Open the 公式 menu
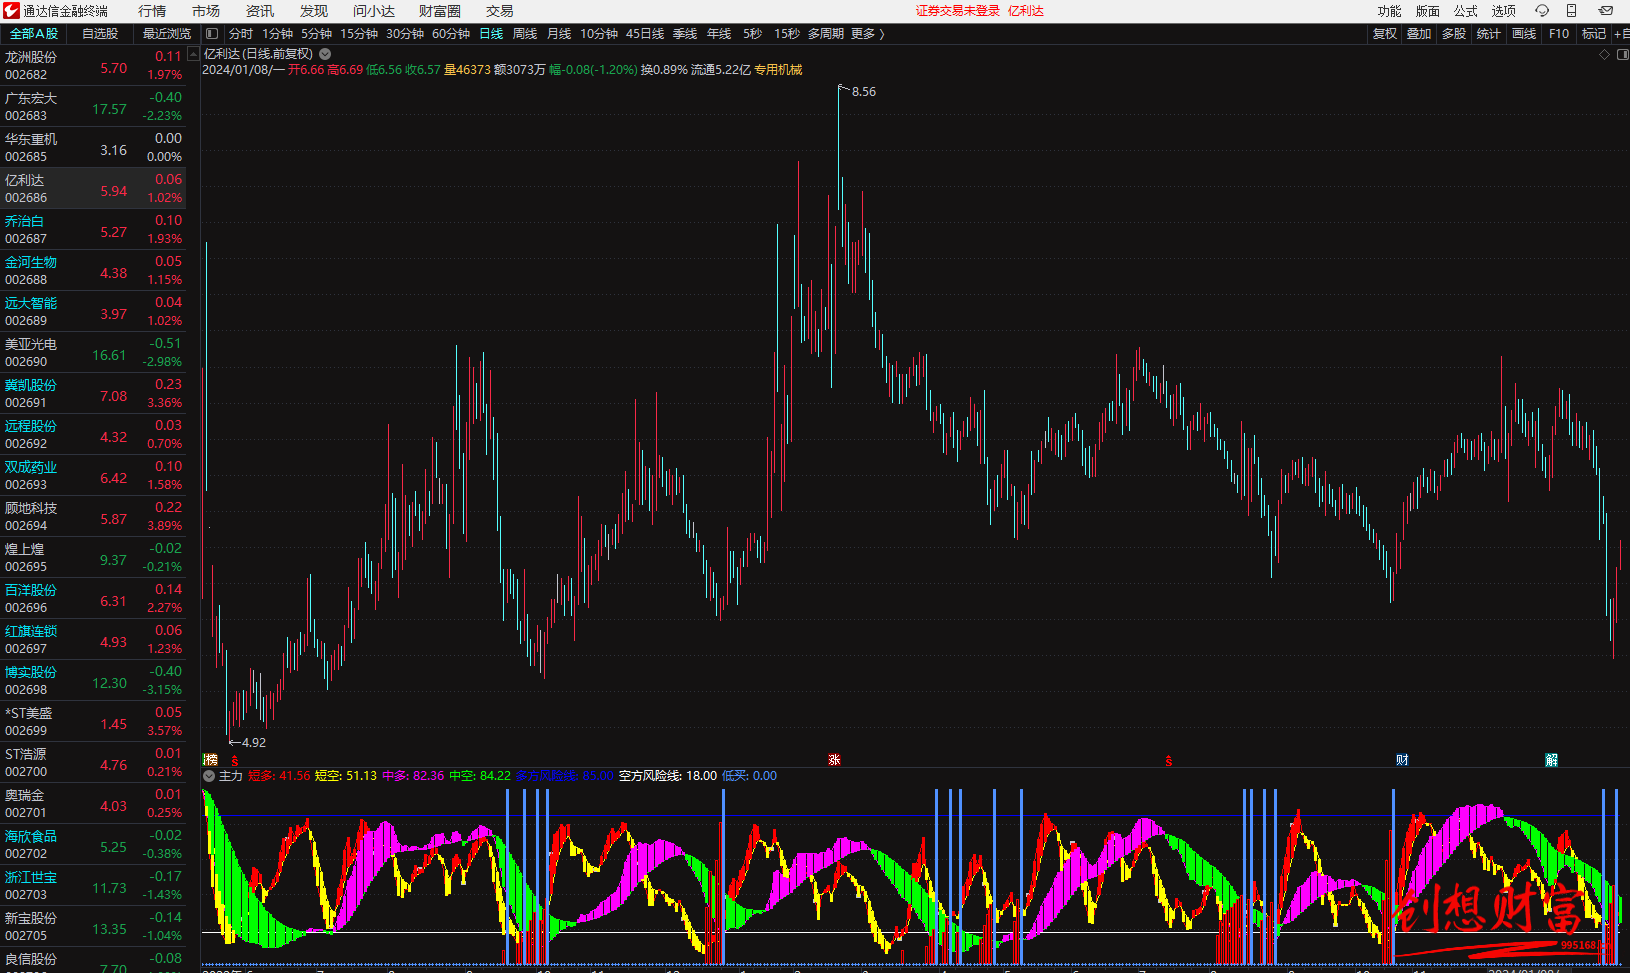Viewport: 1630px width, 973px height. pyautogui.click(x=1465, y=11)
